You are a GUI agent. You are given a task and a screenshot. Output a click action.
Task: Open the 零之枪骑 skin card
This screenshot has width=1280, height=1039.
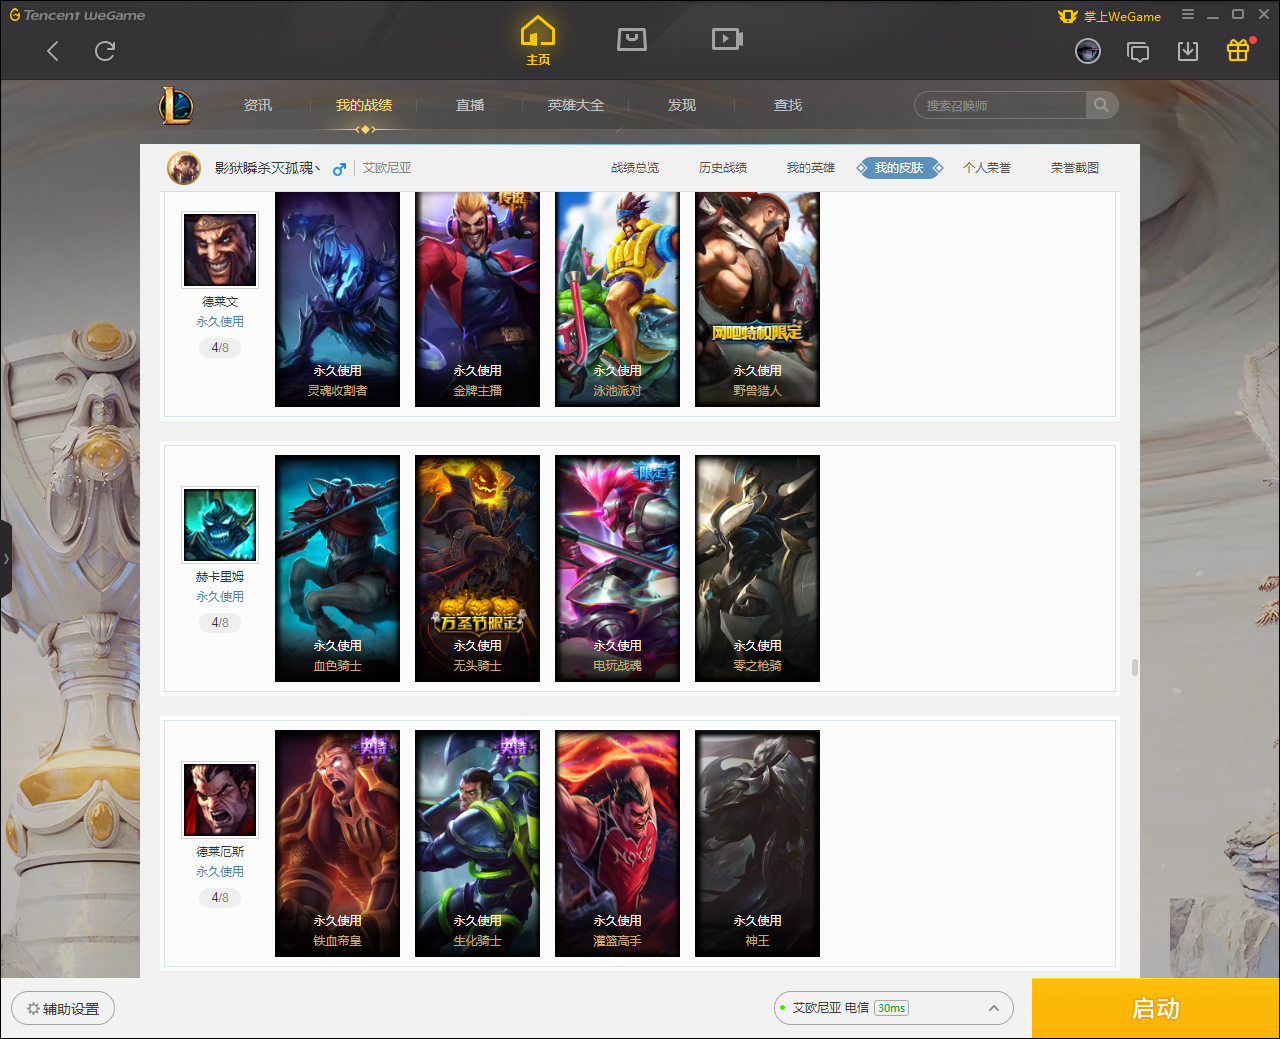(x=757, y=568)
